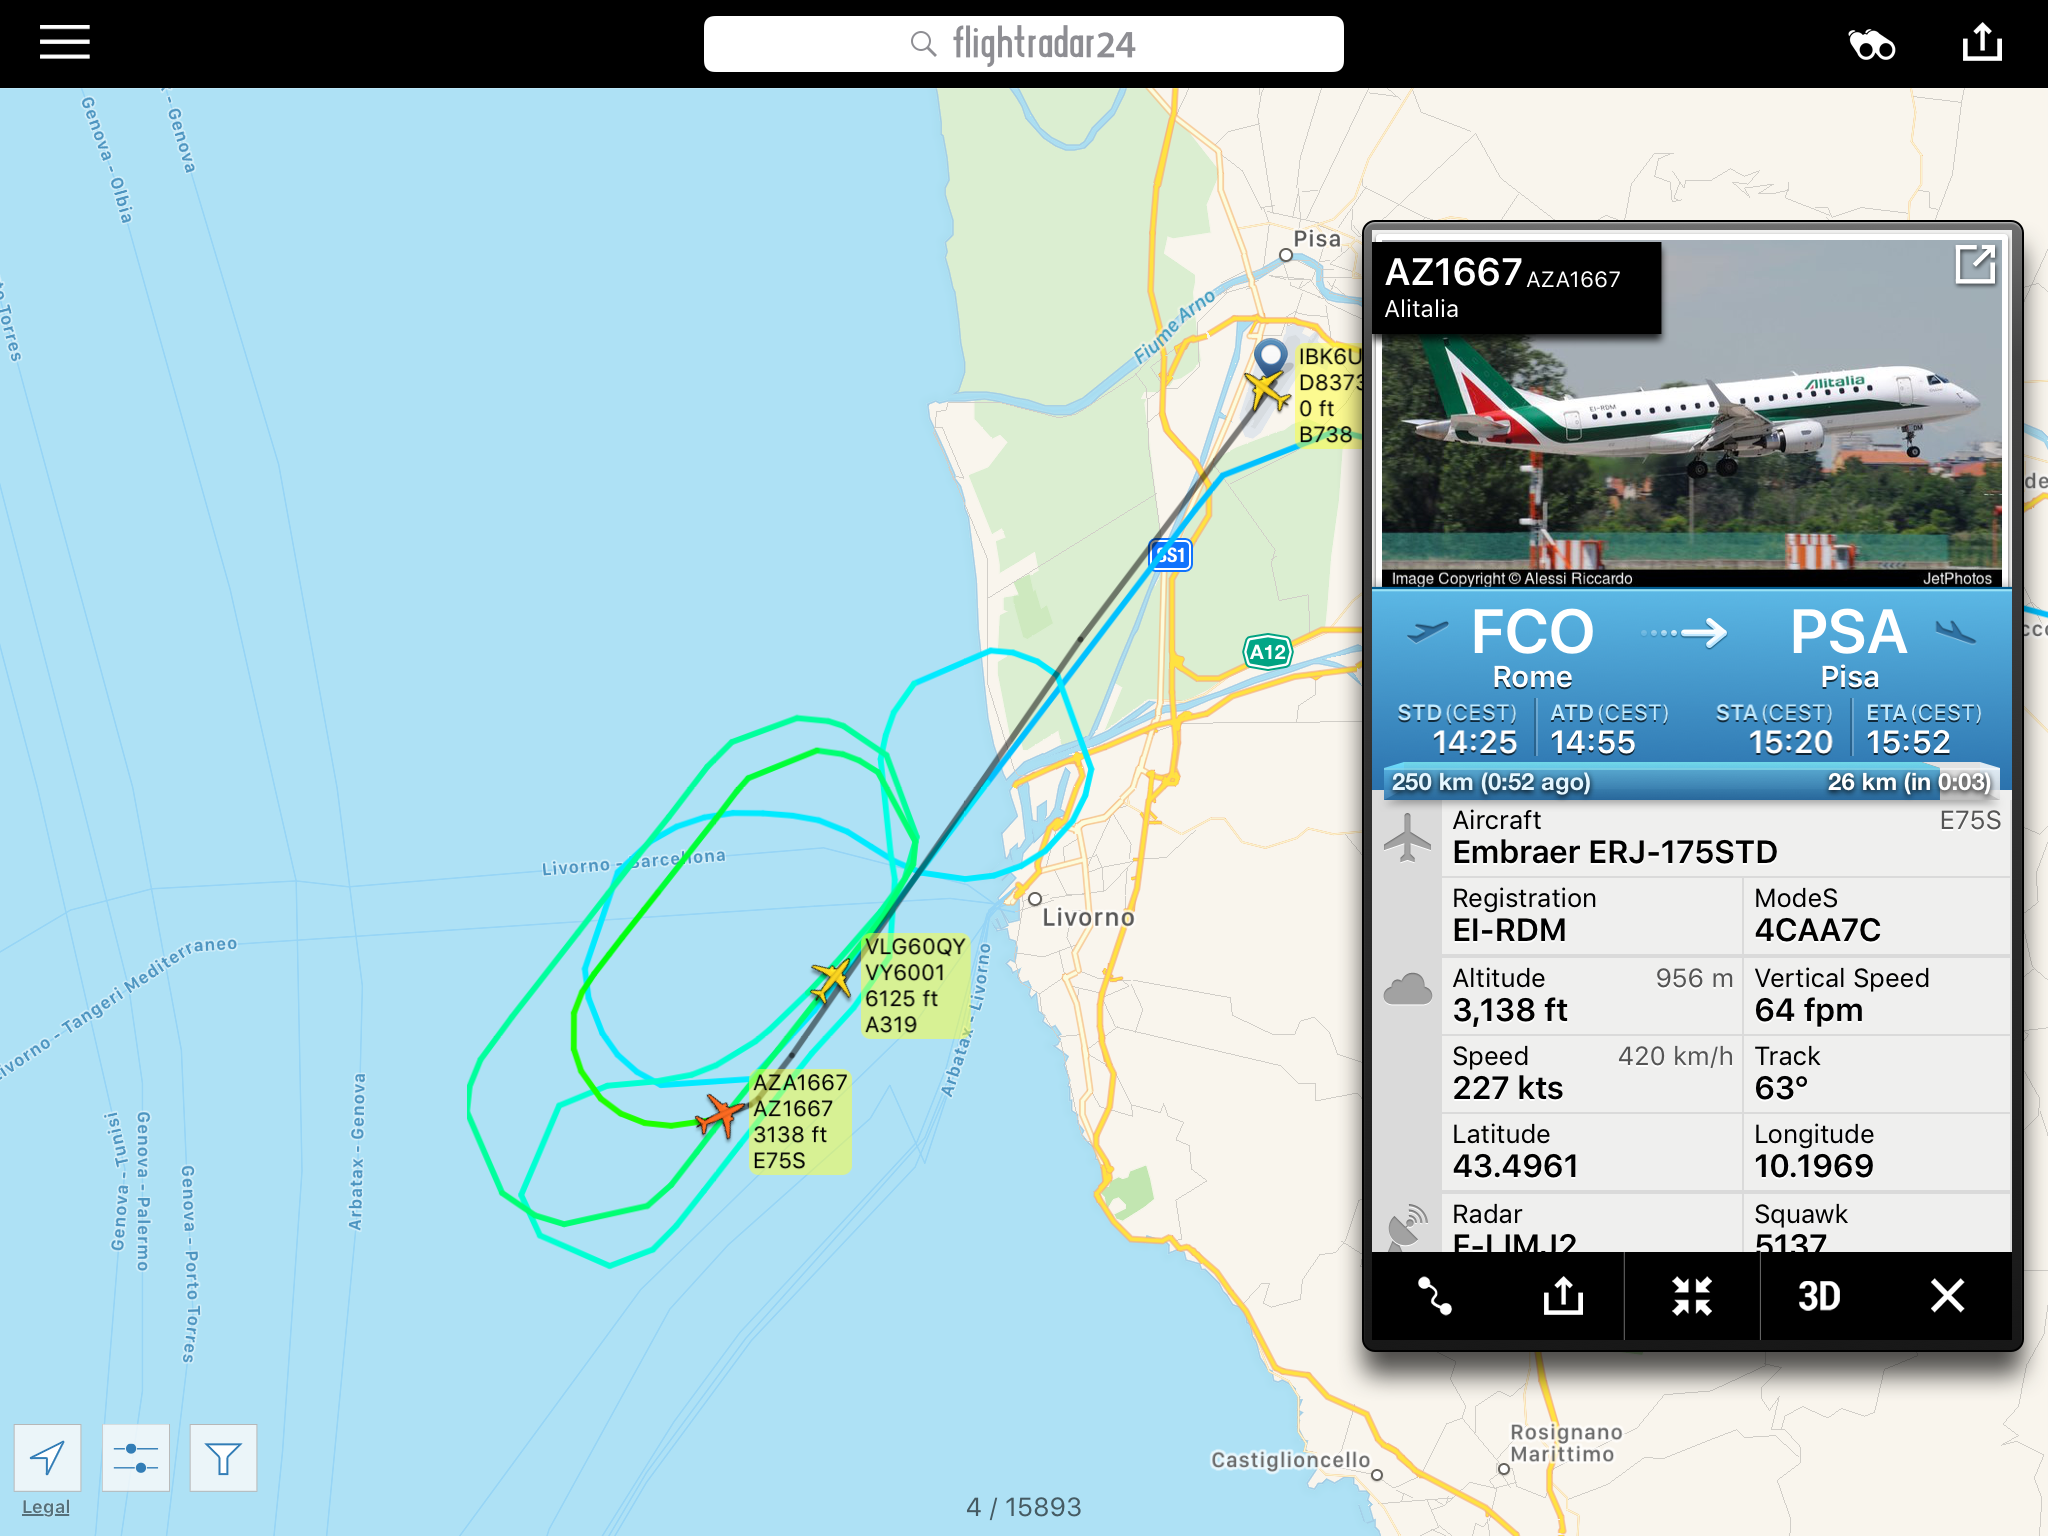
Task: Tap the top-right share icon
Action: [x=1982, y=43]
